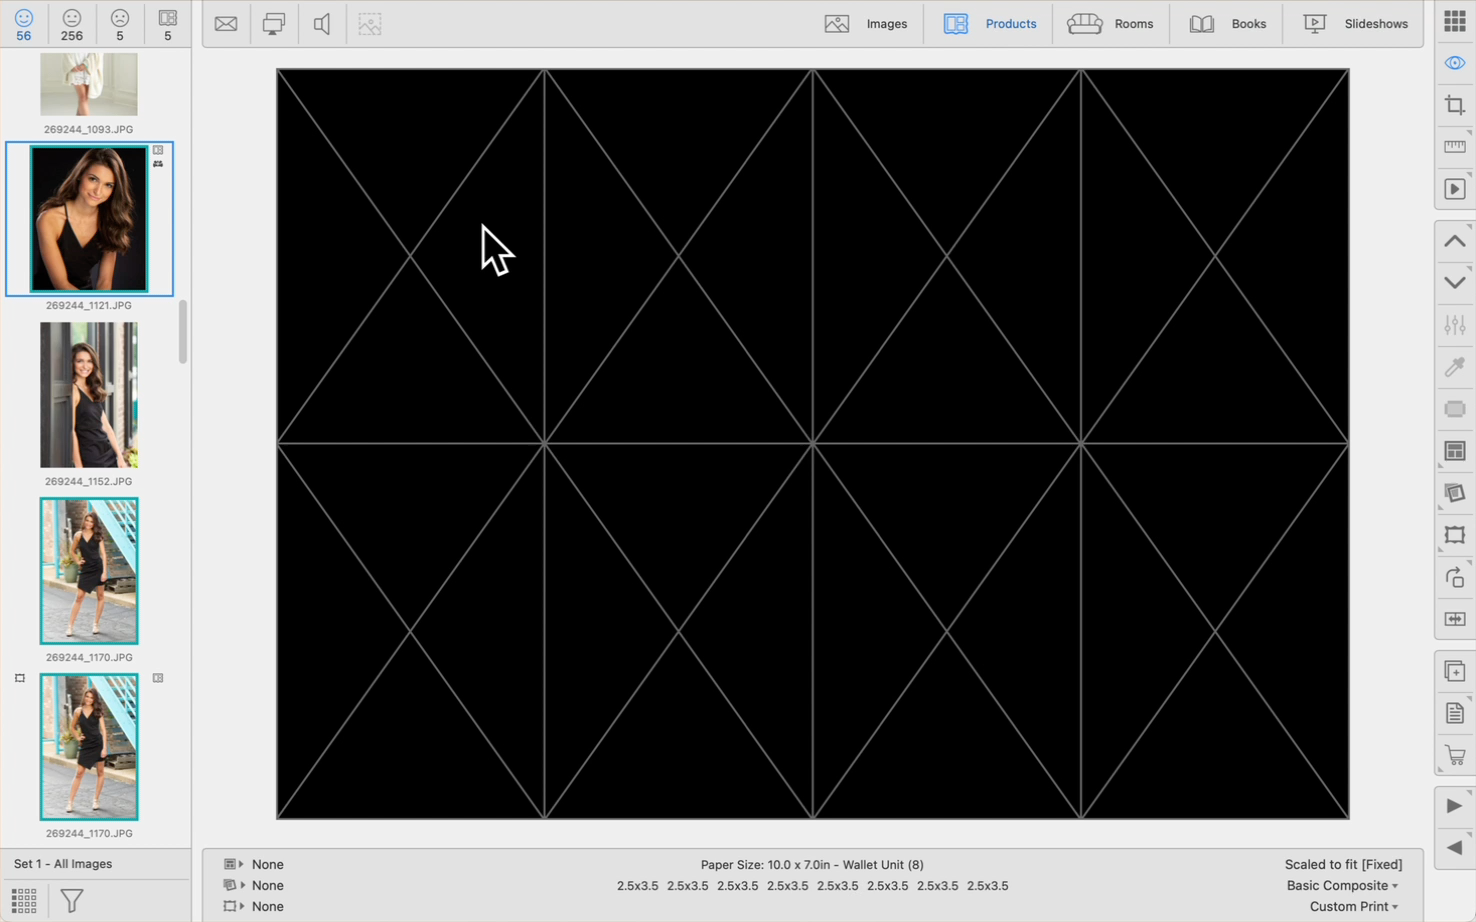Viewport: 1476px width, 922px height.
Task: Open the Basic Composite dropdown
Action: coord(1342,885)
